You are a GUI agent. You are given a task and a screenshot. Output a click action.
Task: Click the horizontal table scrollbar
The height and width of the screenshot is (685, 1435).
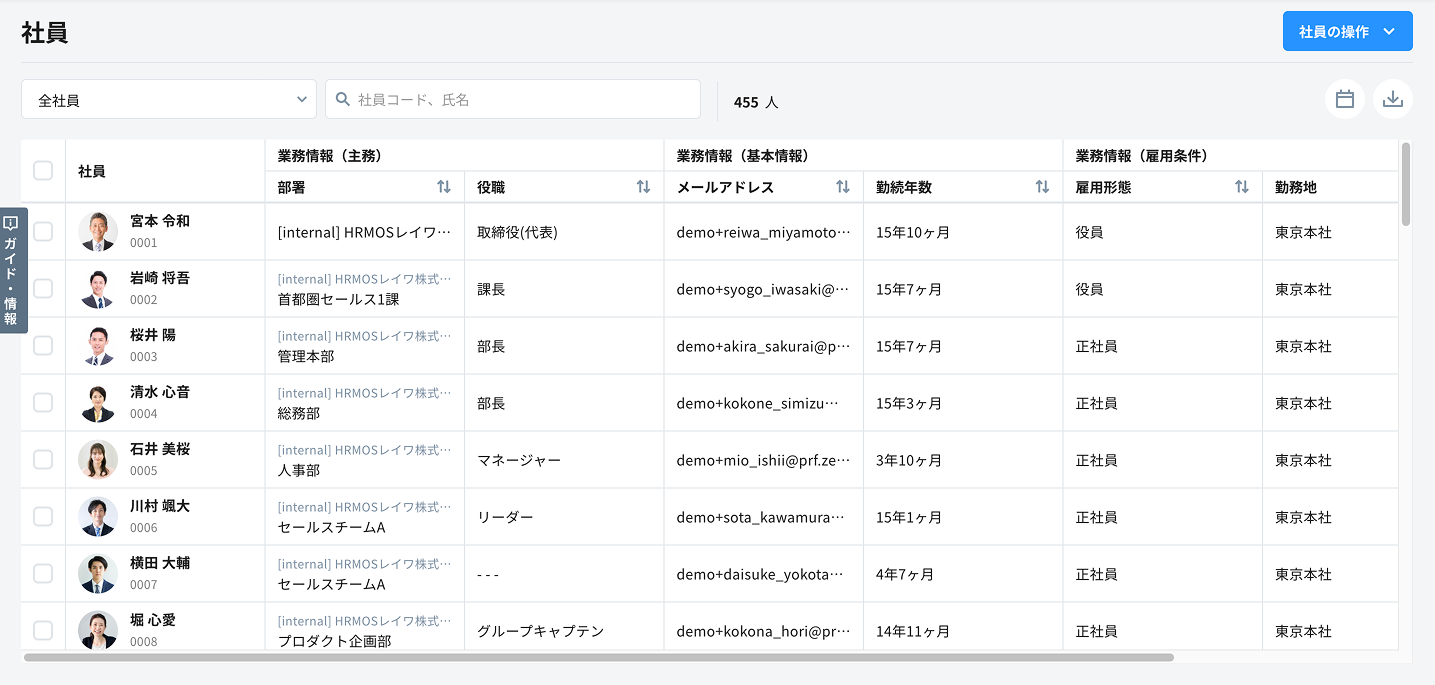pyautogui.click(x=598, y=657)
